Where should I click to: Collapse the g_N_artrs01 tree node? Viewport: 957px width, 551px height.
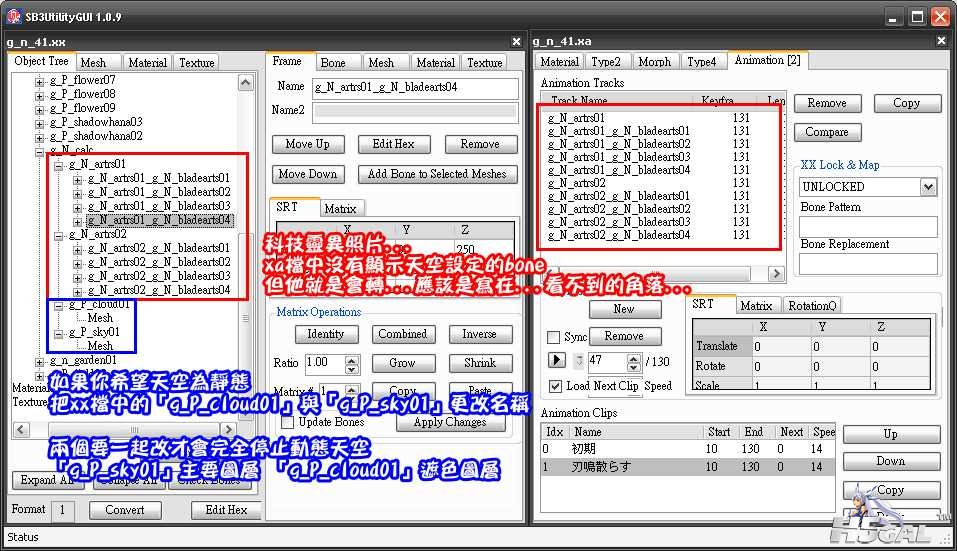pos(60,164)
